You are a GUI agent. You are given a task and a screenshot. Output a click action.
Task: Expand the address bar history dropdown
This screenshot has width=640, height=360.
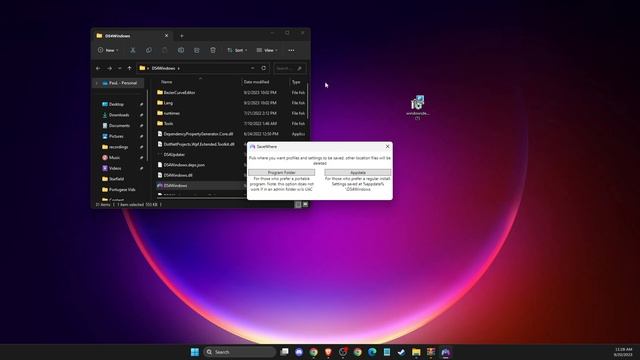[253, 68]
